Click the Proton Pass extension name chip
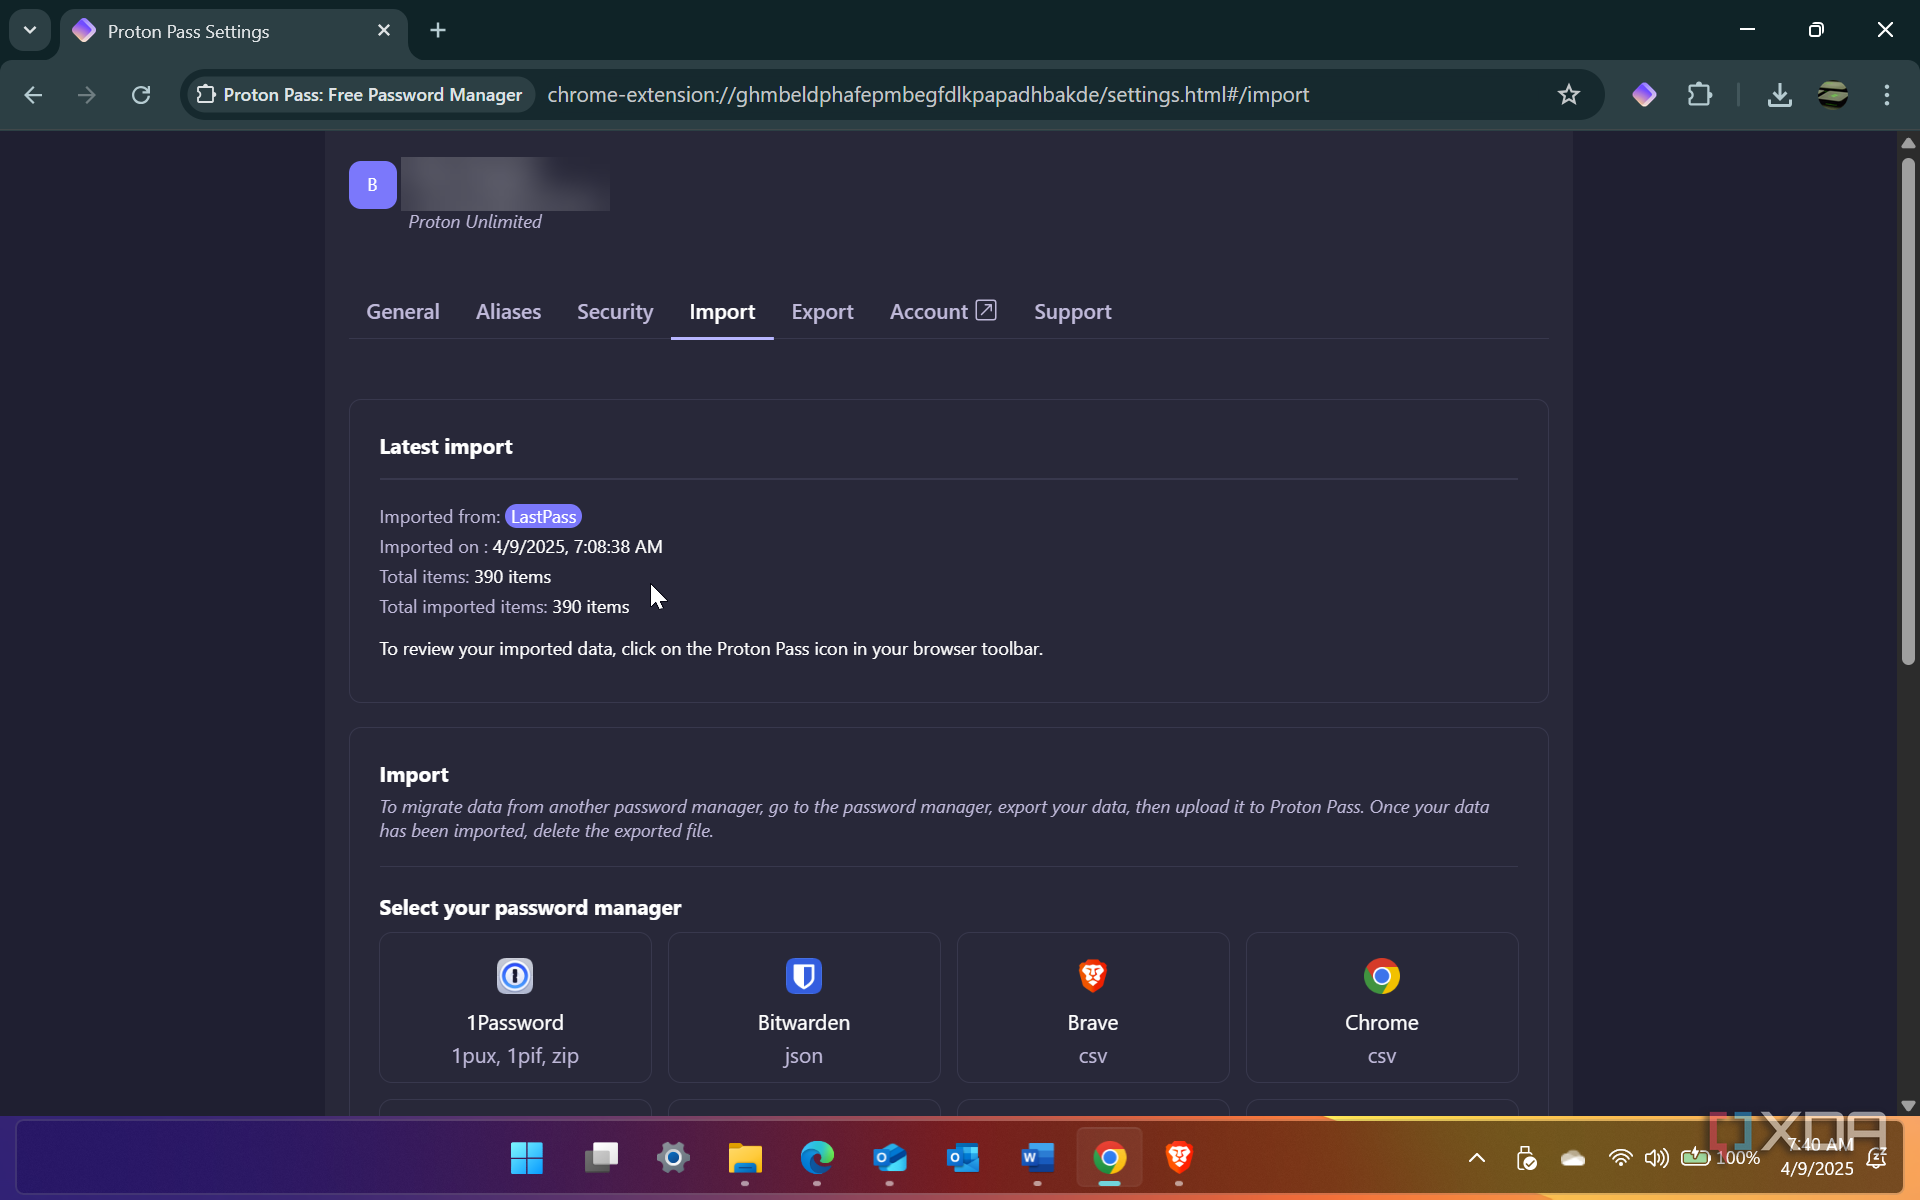 pyautogui.click(x=361, y=95)
